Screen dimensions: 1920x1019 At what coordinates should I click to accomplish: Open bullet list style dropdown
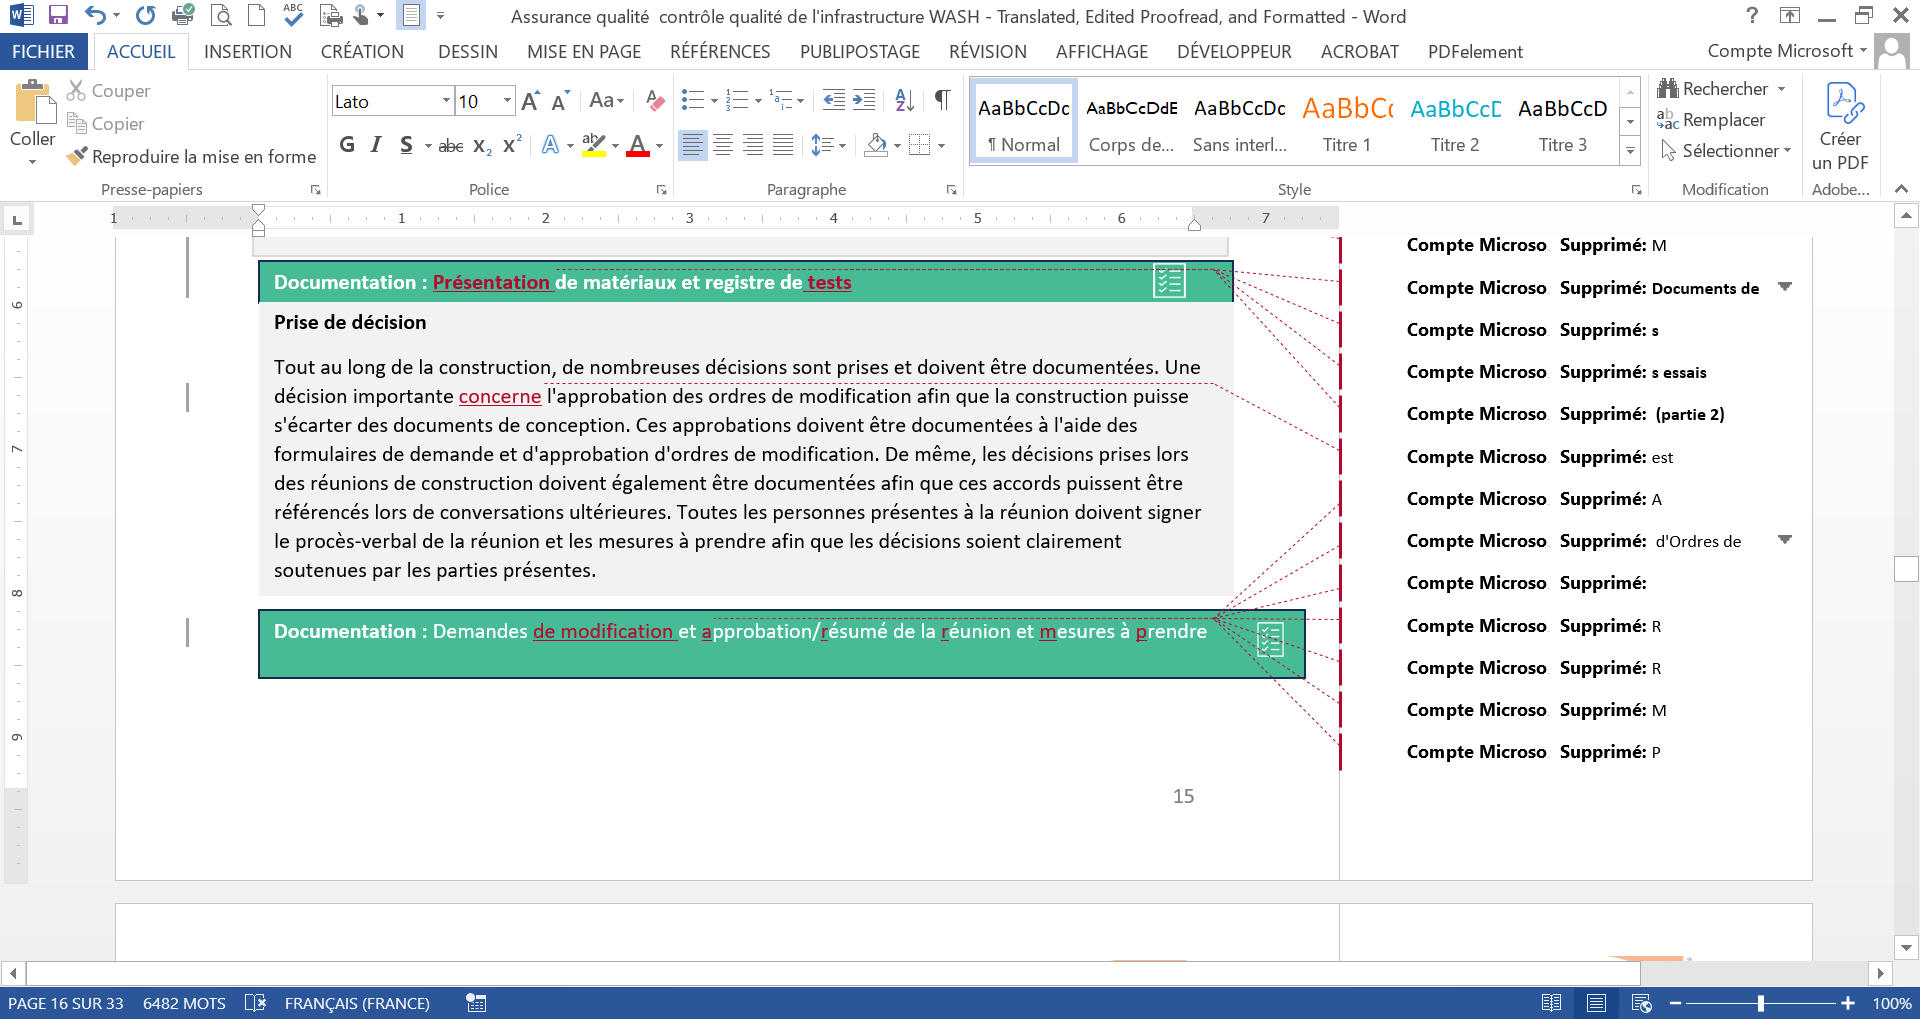714,100
